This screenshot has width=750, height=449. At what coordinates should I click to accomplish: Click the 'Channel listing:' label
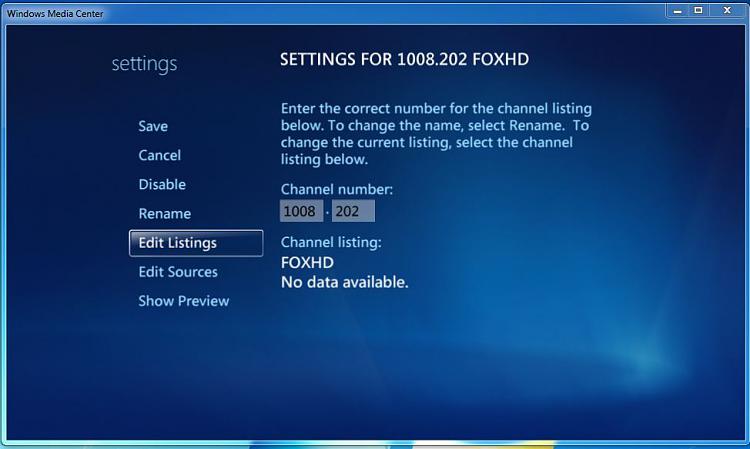331,242
